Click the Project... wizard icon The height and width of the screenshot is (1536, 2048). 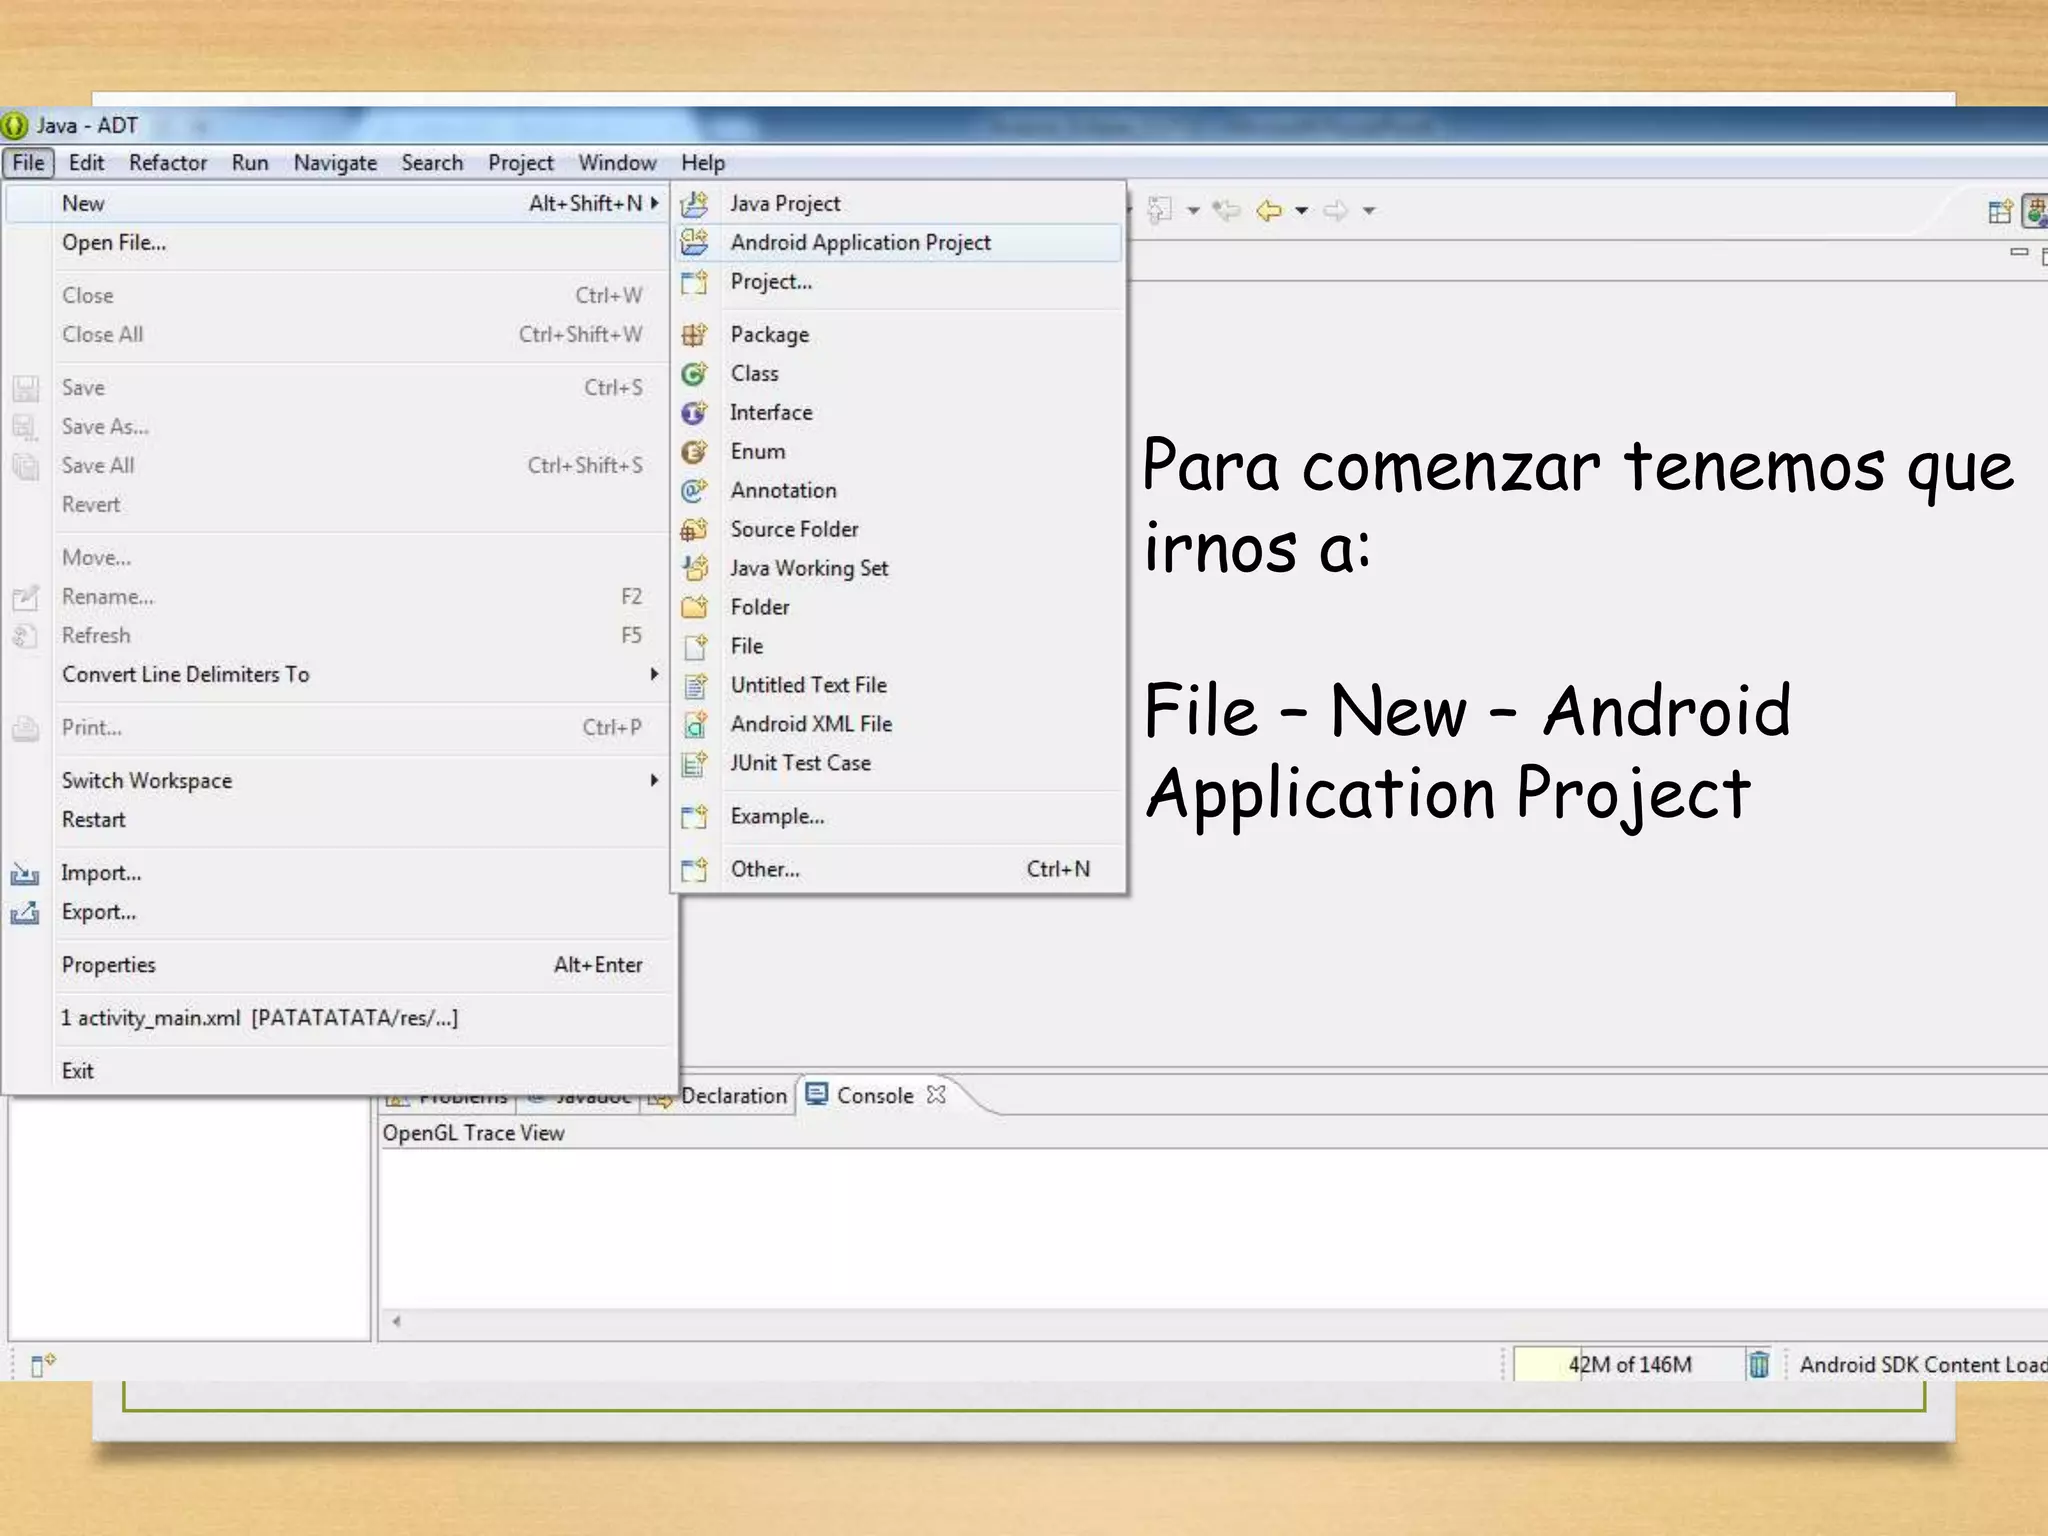pos(694,282)
